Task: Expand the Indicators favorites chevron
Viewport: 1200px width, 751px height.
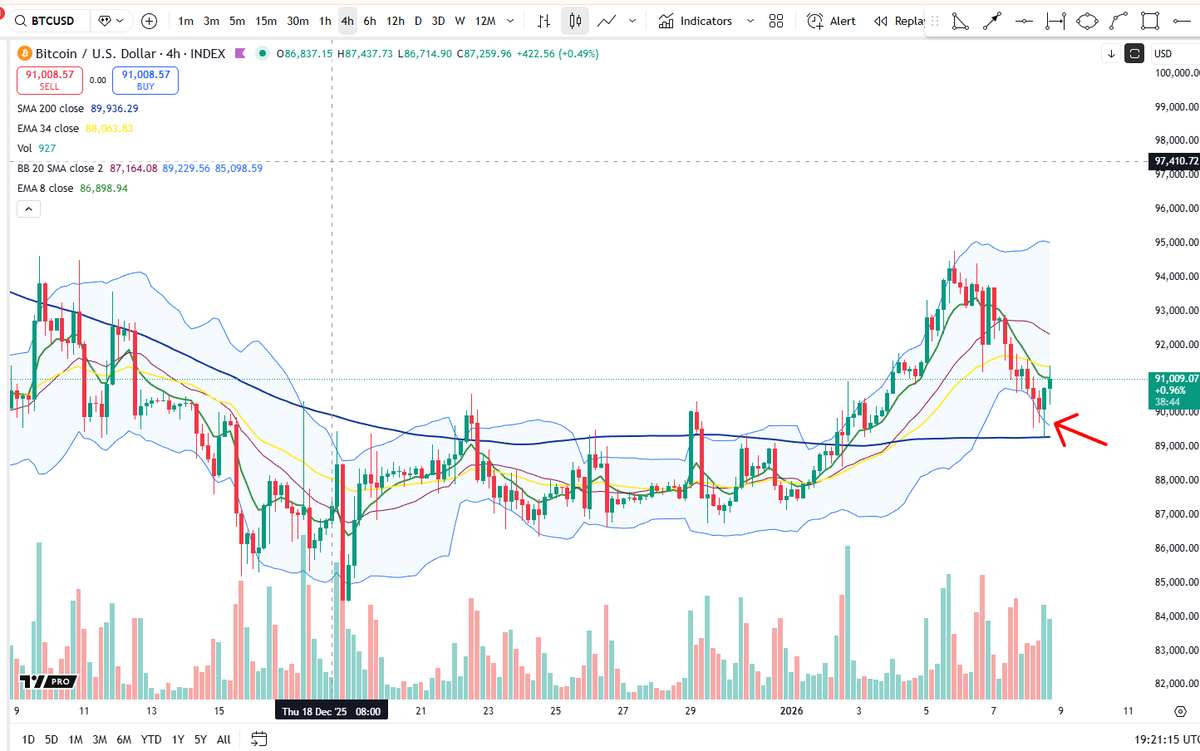Action: pyautogui.click(x=750, y=20)
